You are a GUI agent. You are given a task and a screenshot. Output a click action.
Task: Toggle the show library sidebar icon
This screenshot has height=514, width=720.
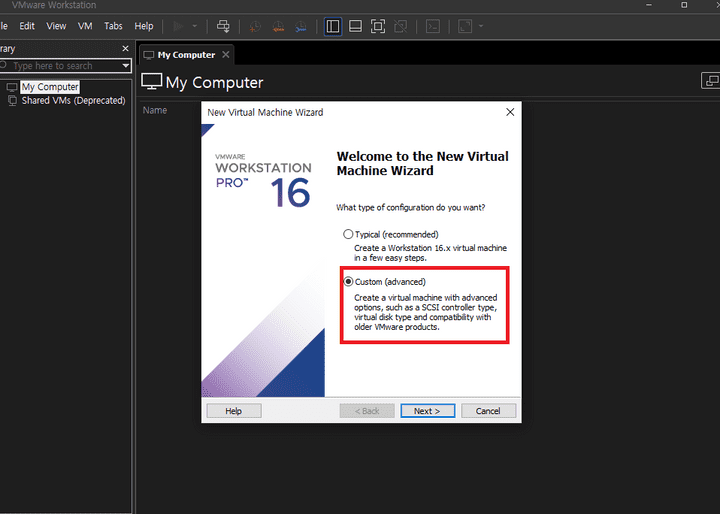pyautogui.click(x=332, y=26)
